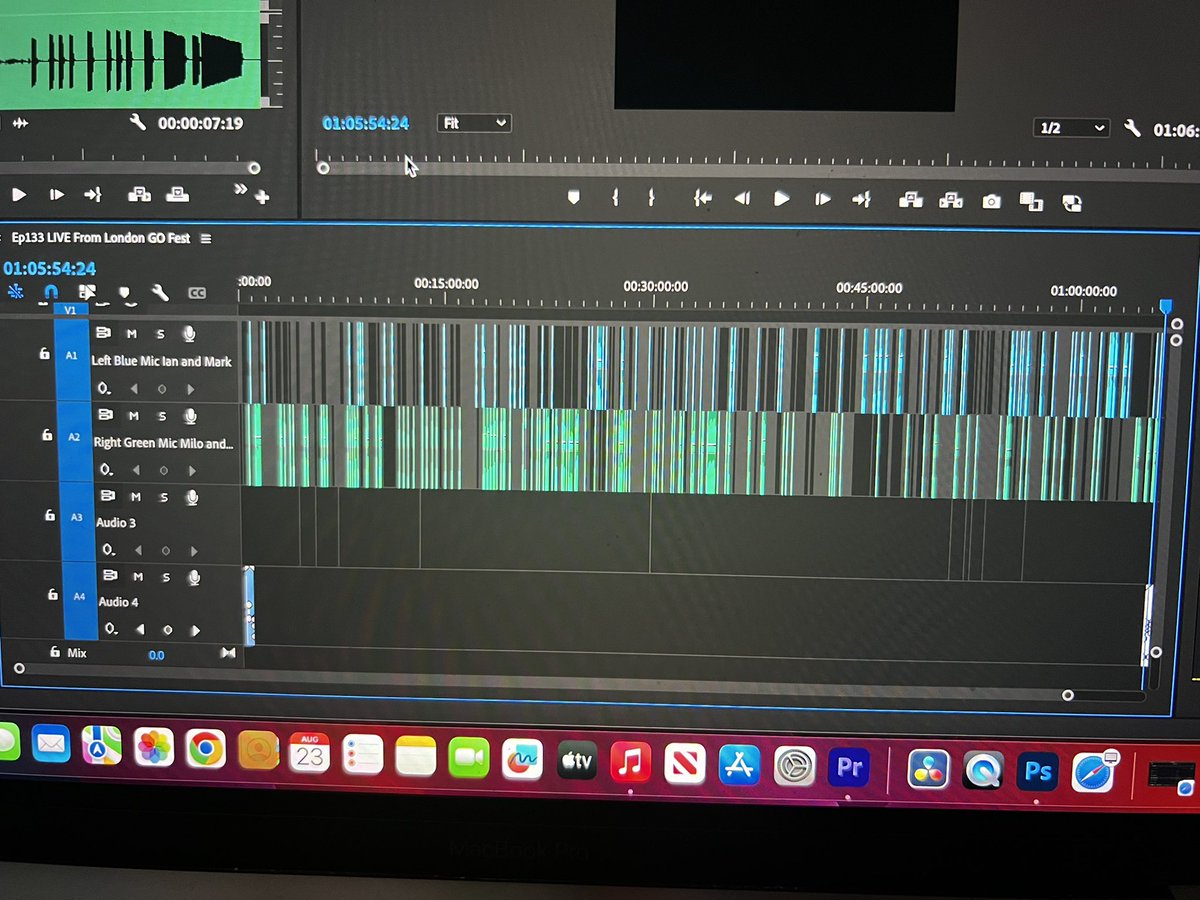Enable voice-over record on Audio 3
The width and height of the screenshot is (1200, 900).
[192, 497]
